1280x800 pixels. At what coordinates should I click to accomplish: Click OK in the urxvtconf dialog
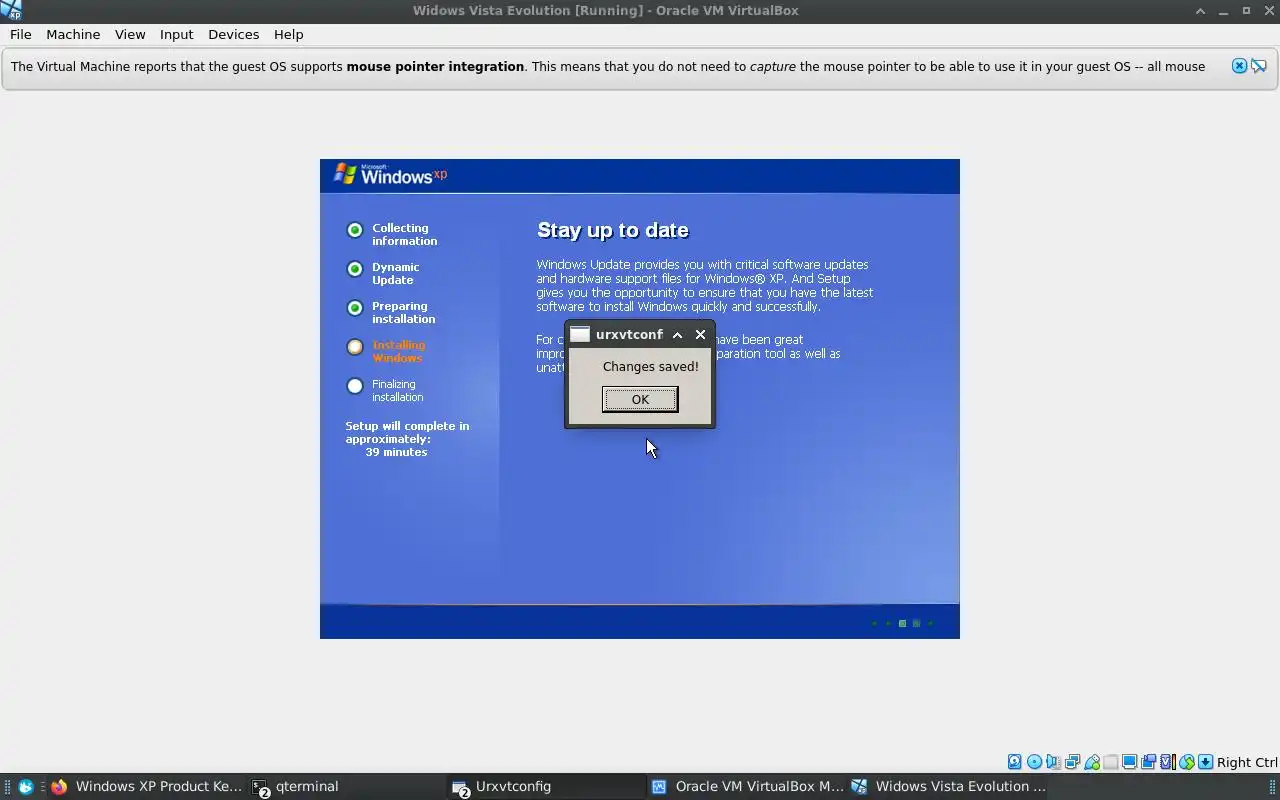[x=640, y=399]
